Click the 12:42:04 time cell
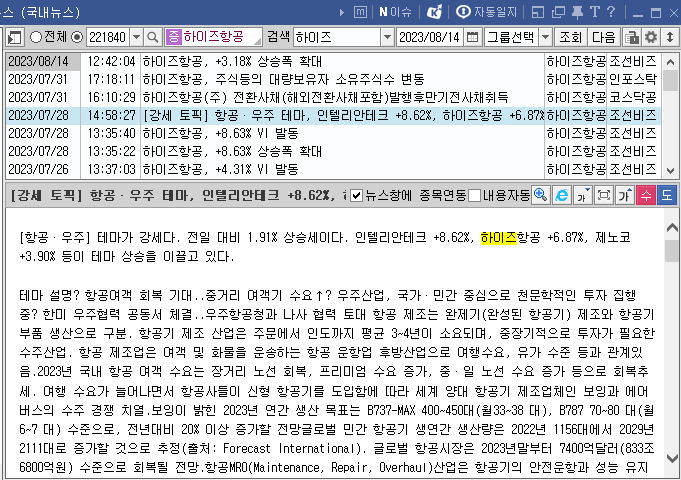Image resolution: width=681 pixels, height=480 pixels. [x=111, y=62]
